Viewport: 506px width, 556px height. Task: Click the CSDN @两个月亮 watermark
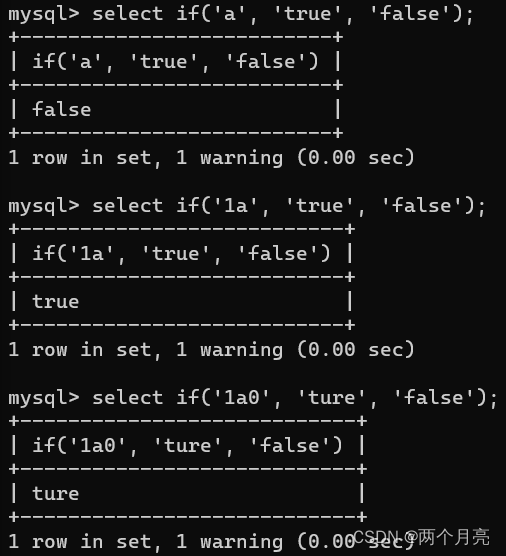422,538
